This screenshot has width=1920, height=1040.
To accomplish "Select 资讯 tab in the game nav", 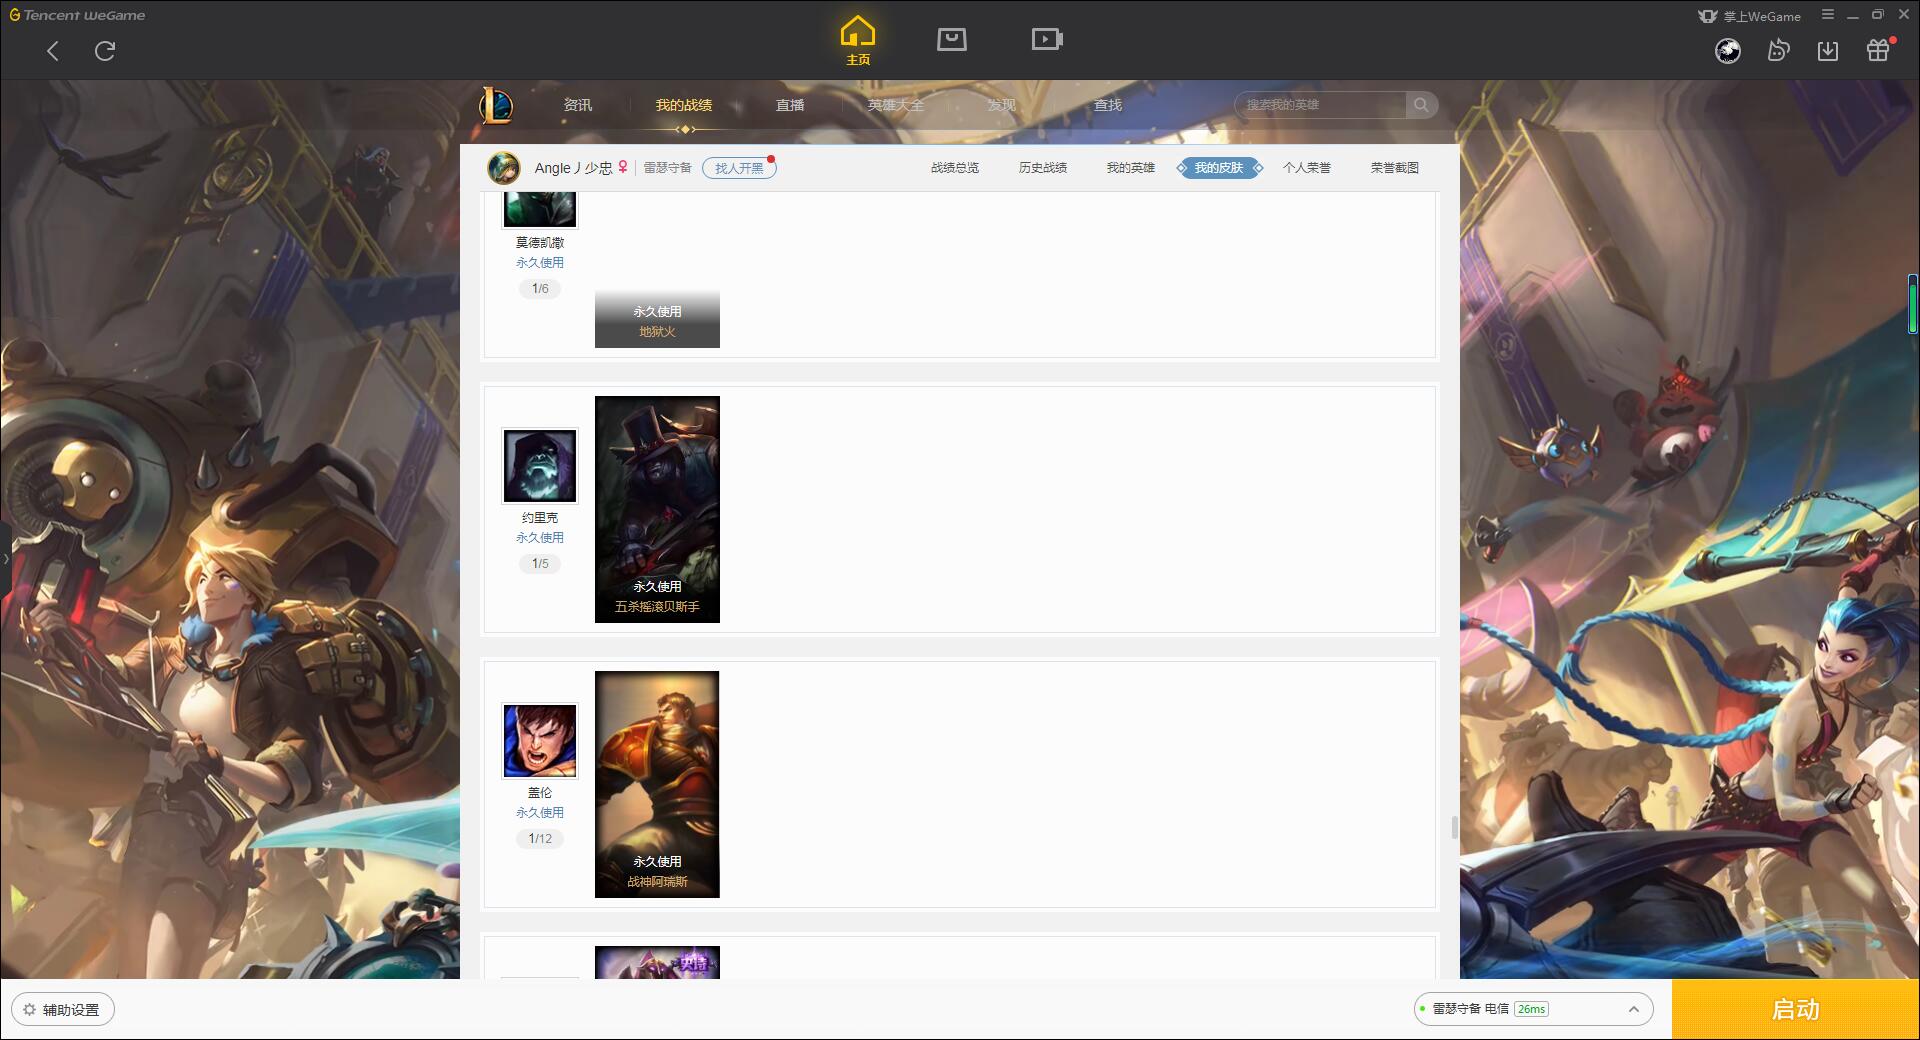I will 578,105.
